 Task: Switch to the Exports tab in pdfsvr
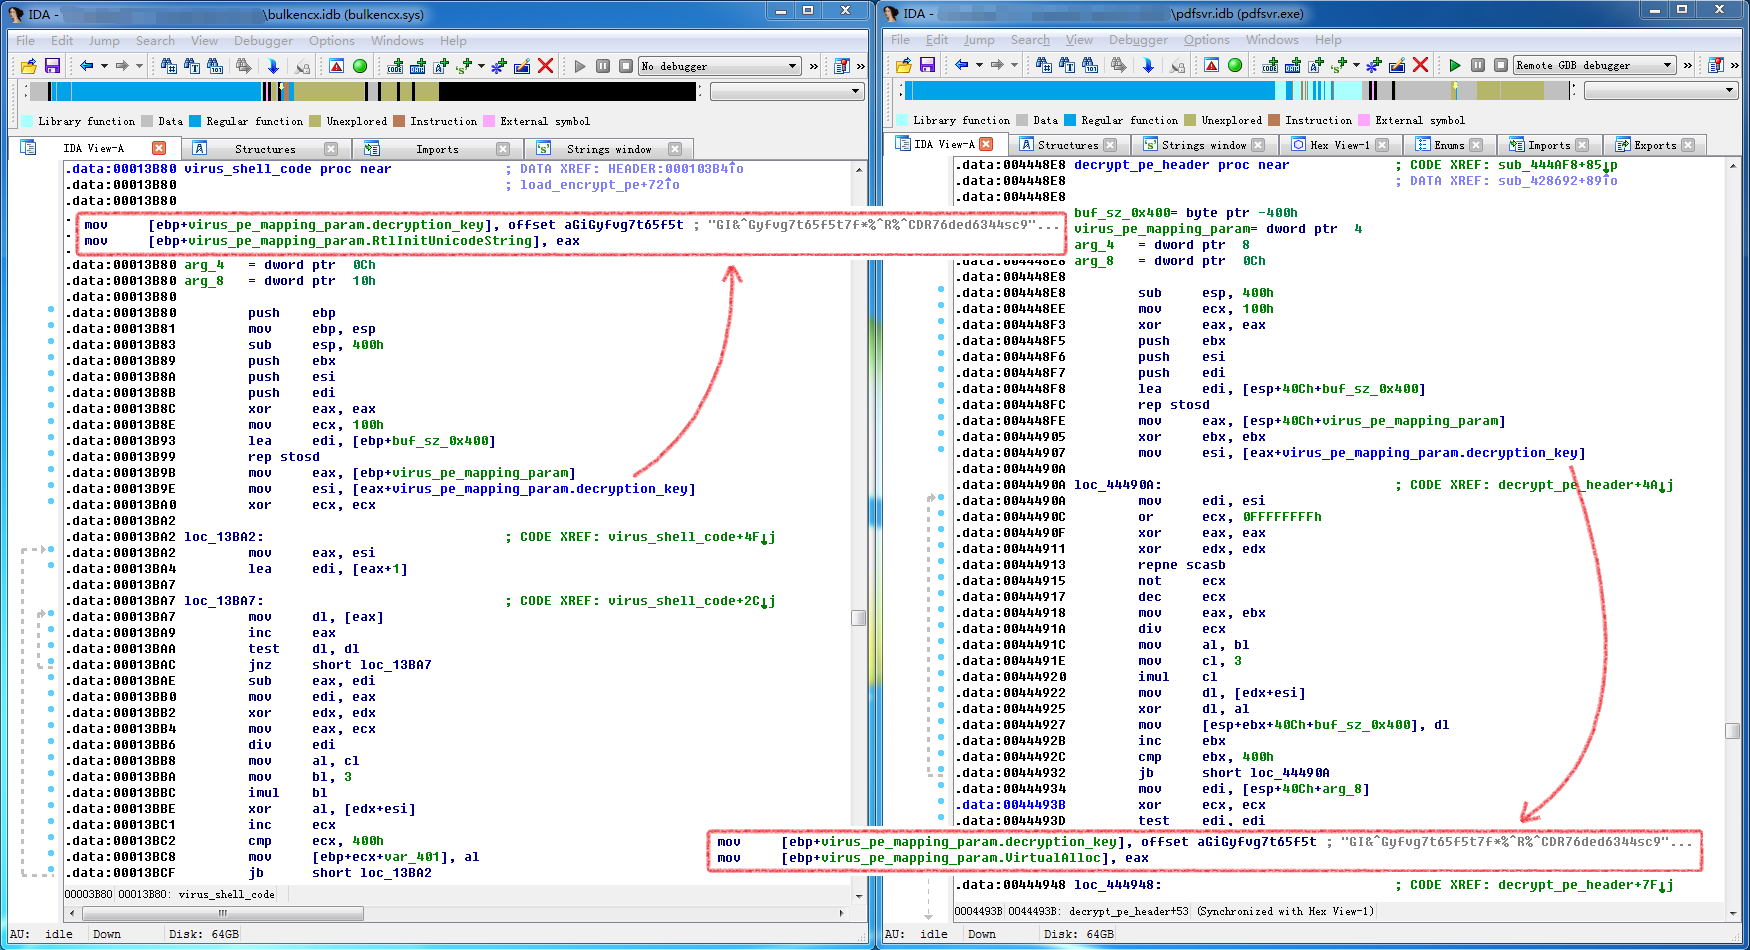[x=1654, y=145]
